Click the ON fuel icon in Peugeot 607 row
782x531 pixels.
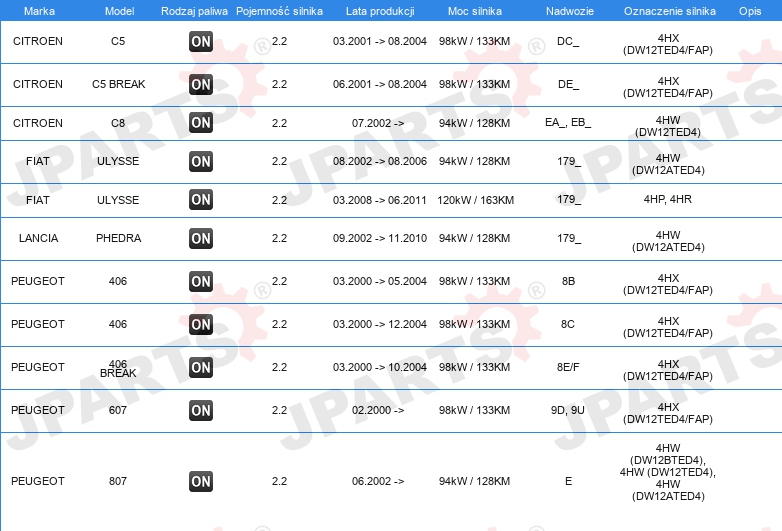[201, 410]
